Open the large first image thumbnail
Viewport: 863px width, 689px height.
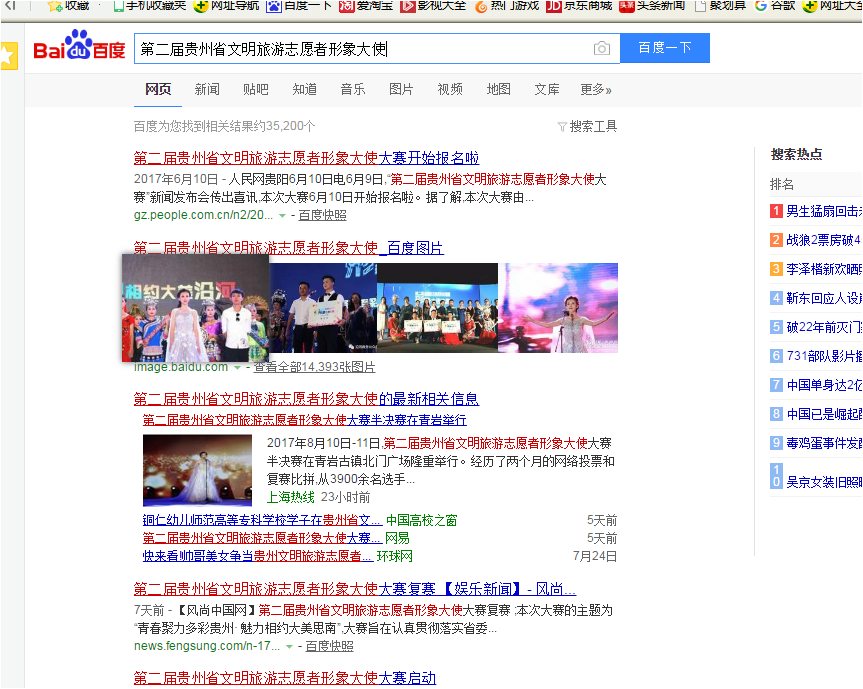click(x=195, y=308)
